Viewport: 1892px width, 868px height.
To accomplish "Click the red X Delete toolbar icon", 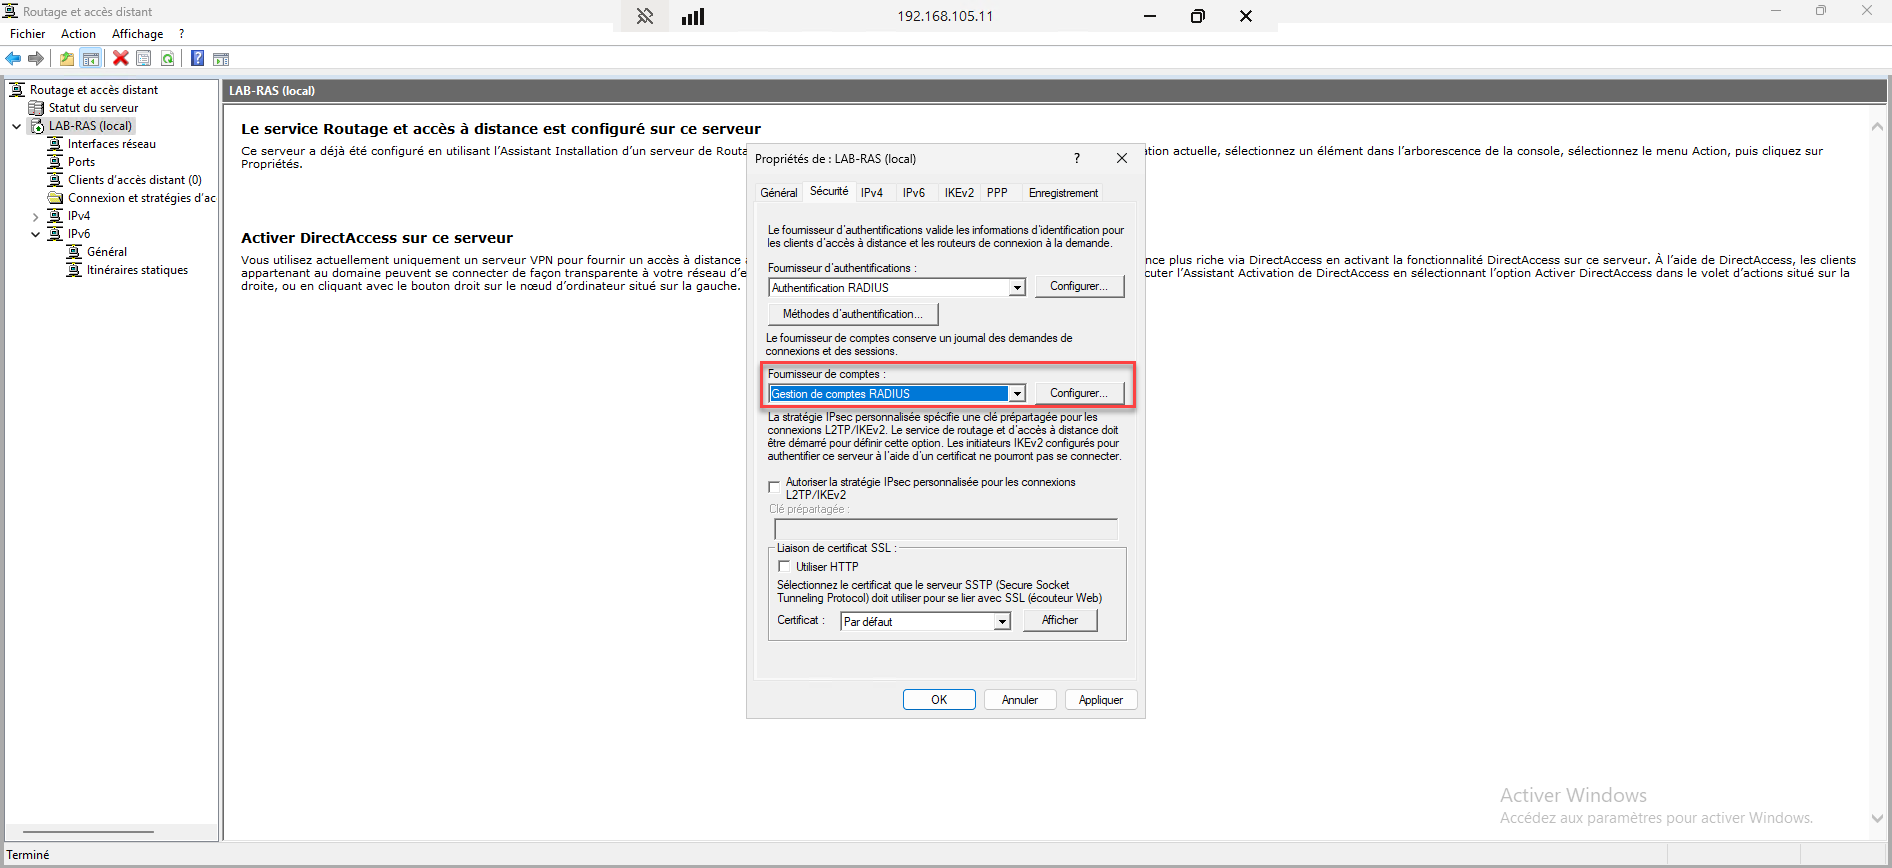I will point(120,59).
